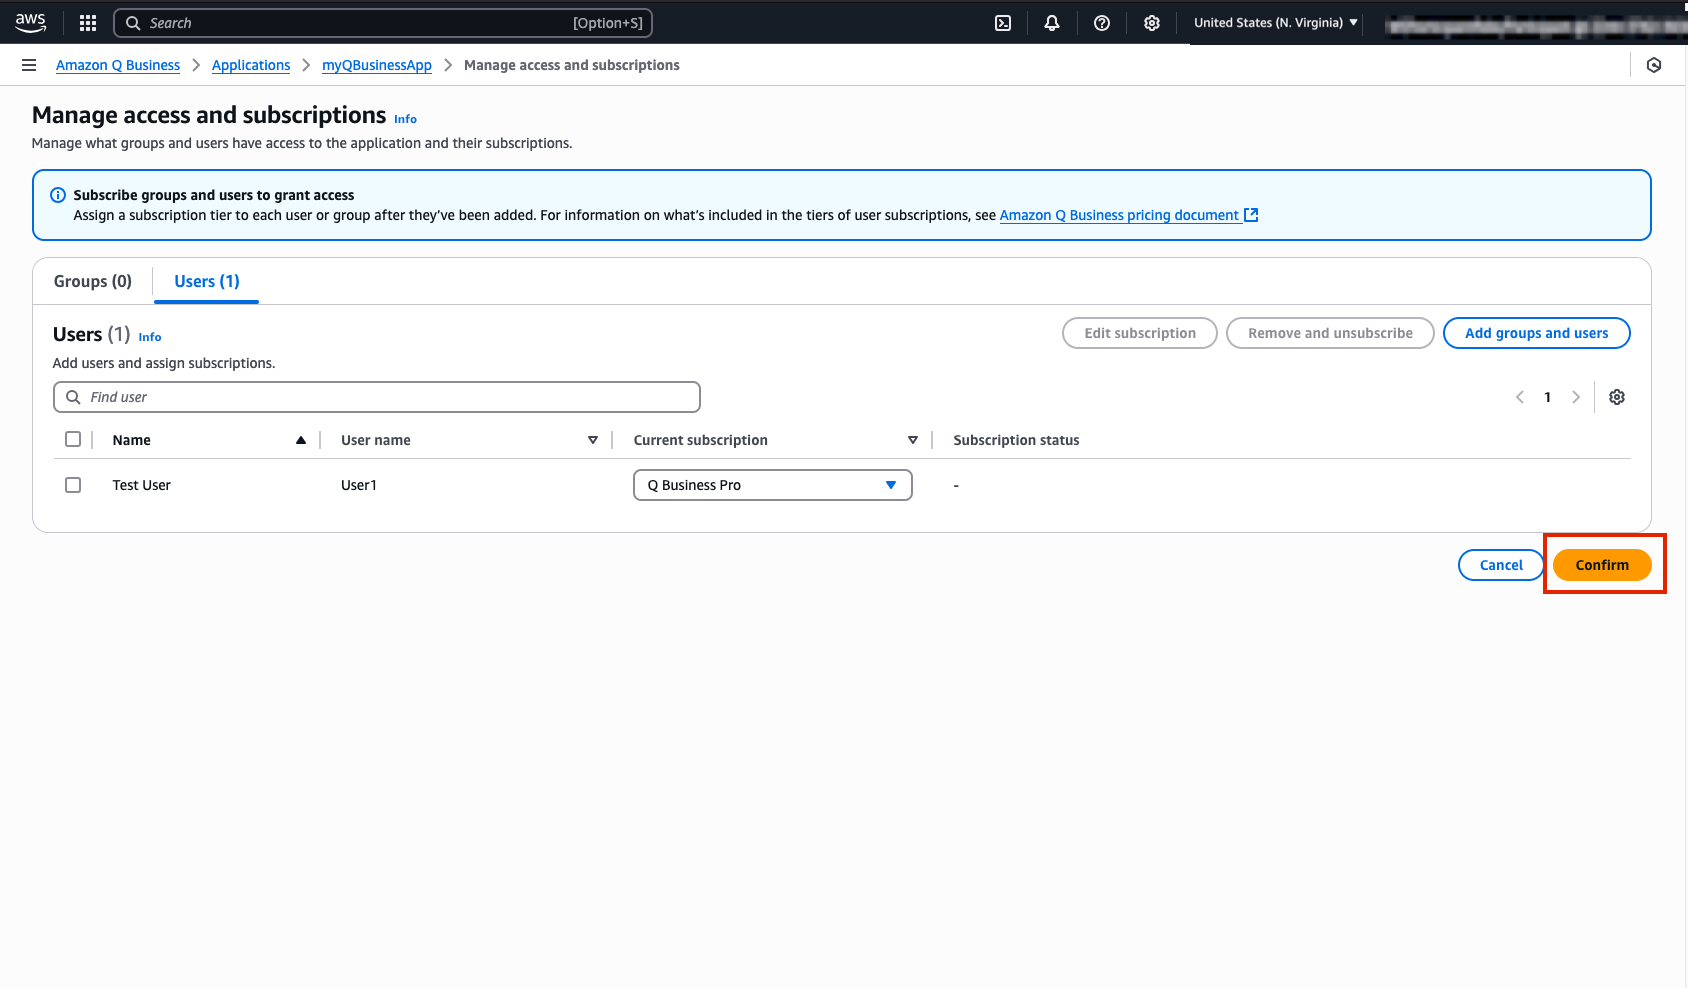Image resolution: width=1688 pixels, height=988 pixels.
Task: Check the Test User row checkbox
Action: tap(73, 485)
